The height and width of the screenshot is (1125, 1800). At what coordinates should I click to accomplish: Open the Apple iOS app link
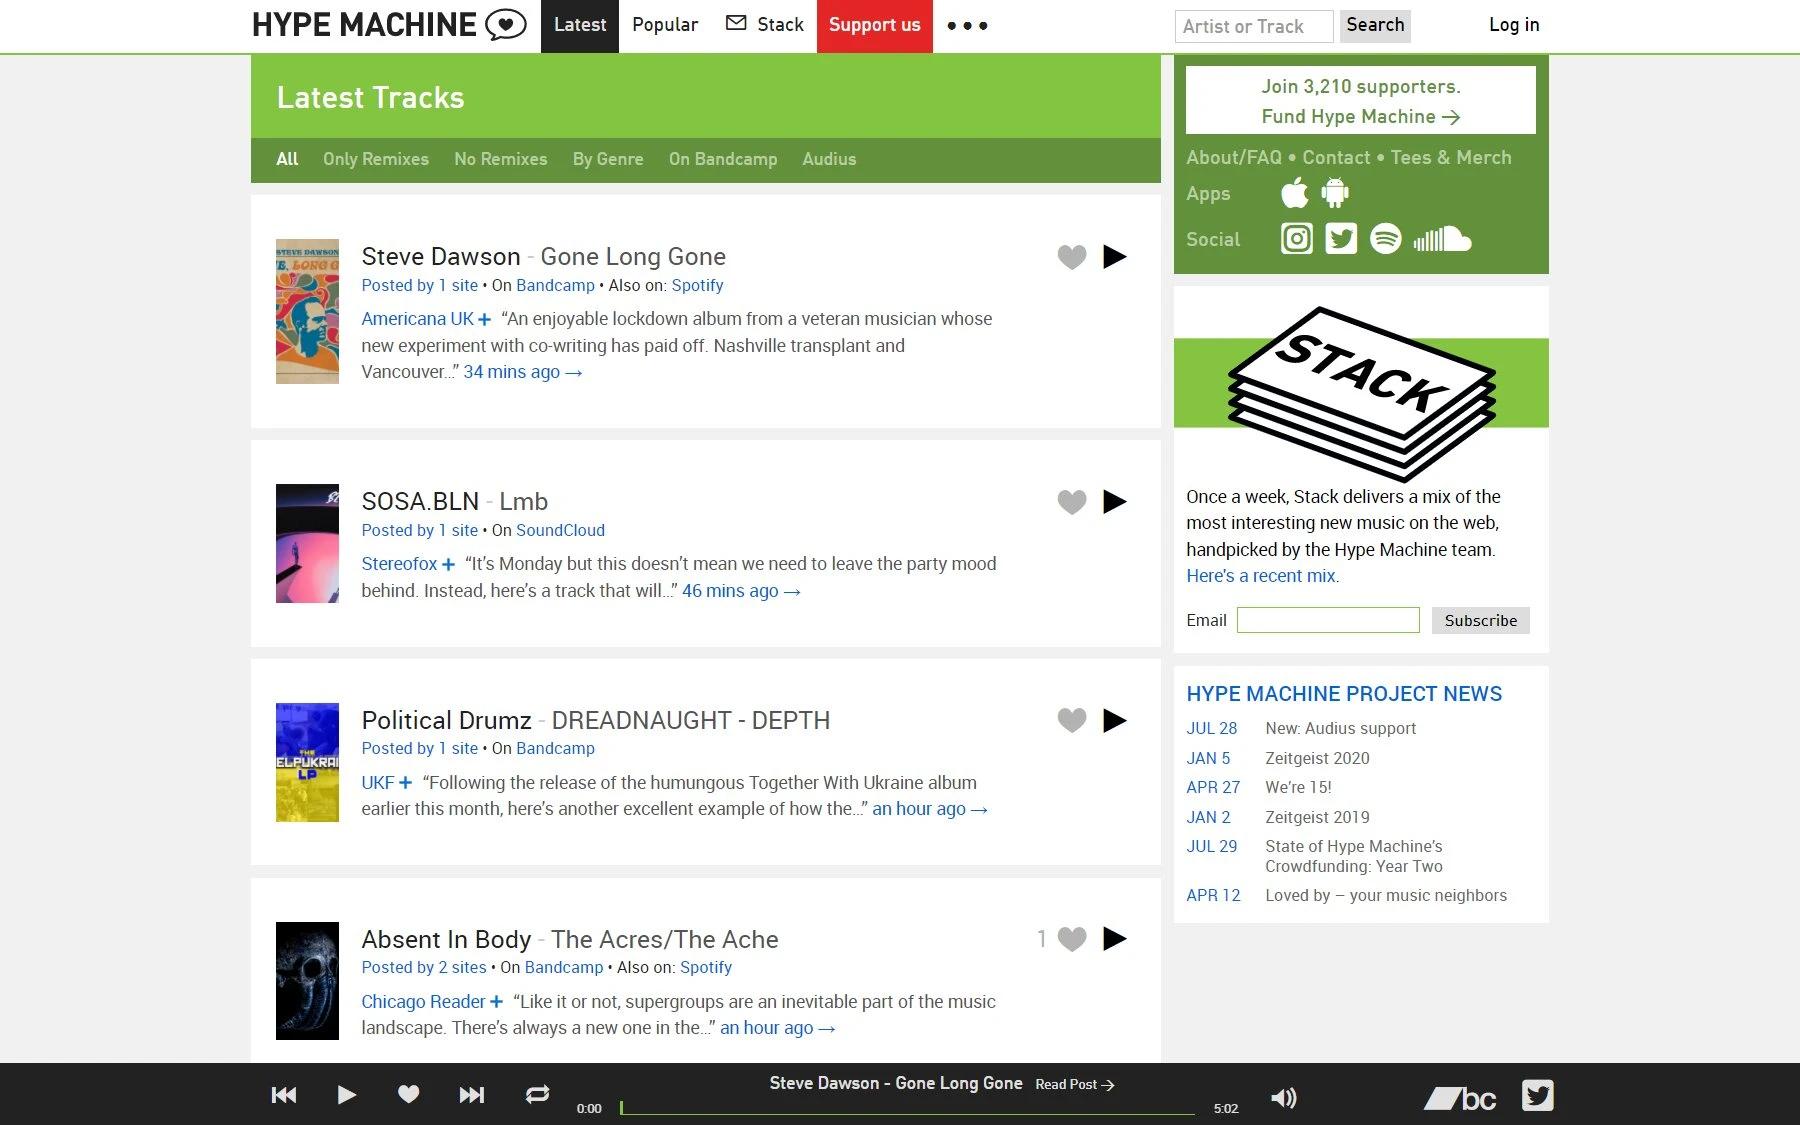click(x=1294, y=193)
